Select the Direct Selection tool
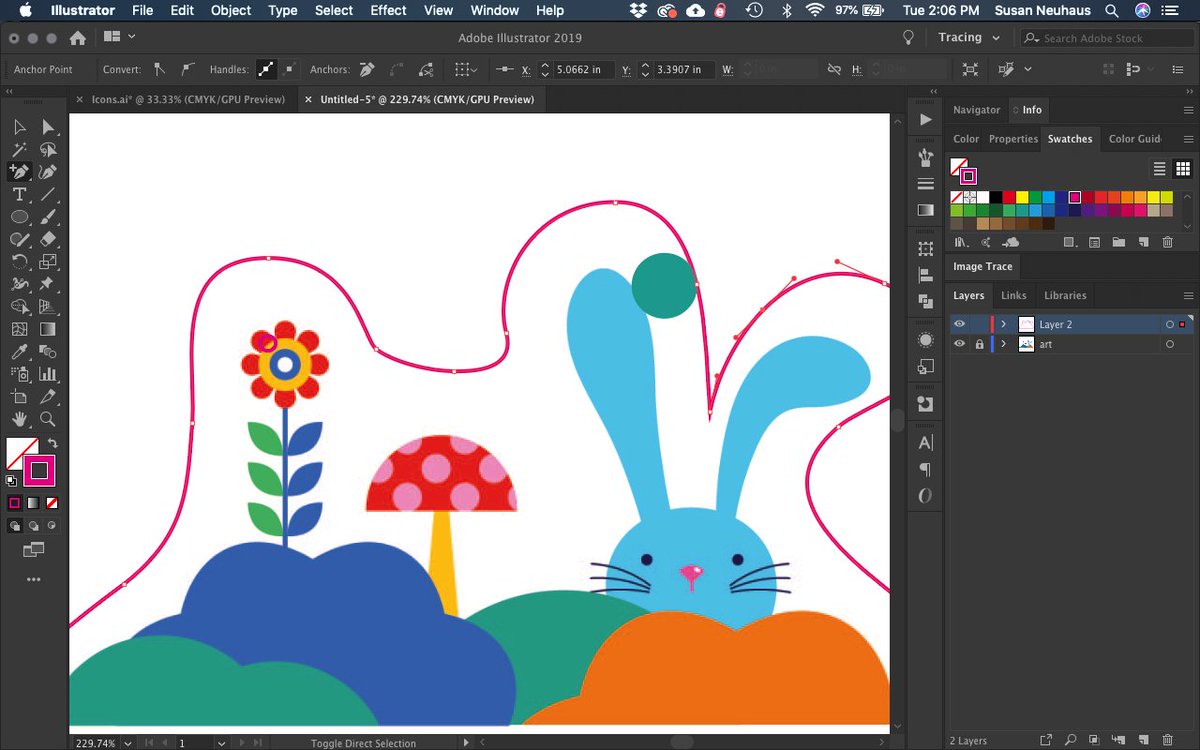The height and width of the screenshot is (750, 1200). [47, 127]
